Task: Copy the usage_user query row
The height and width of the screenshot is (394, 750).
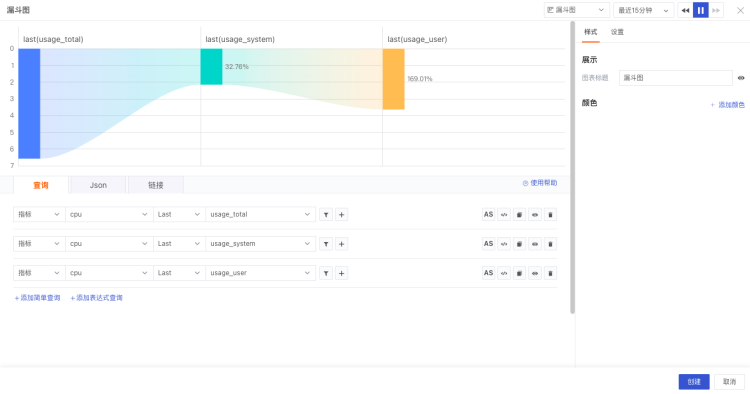Action: (x=519, y=273)
